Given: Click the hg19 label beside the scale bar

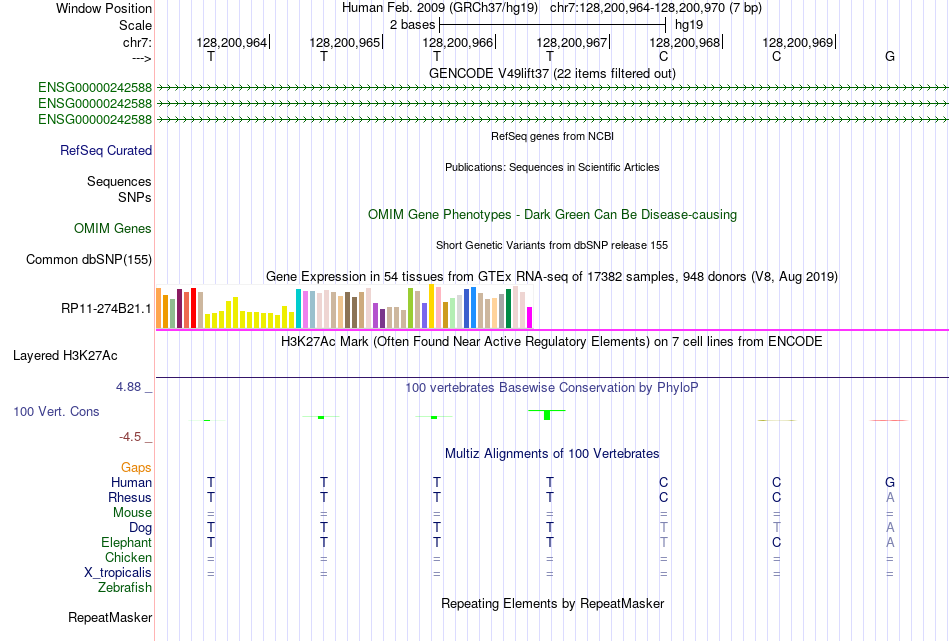Looking at the screenshot, I should [x=689, y=25].
